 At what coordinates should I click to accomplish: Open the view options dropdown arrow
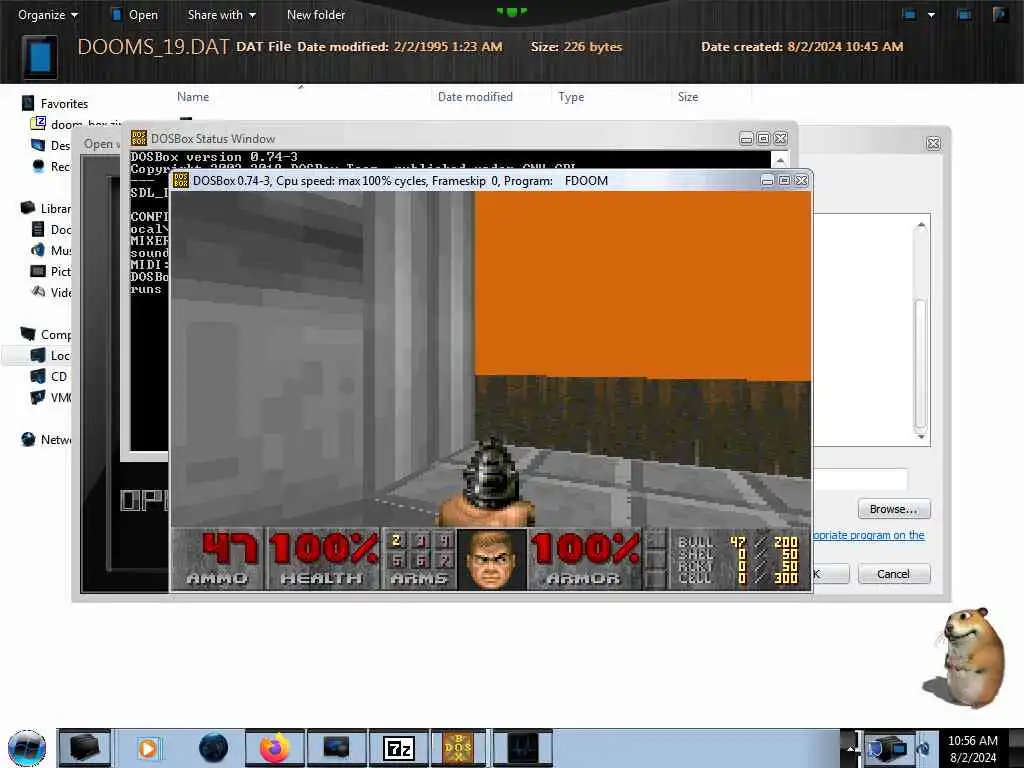click(931, 14)
